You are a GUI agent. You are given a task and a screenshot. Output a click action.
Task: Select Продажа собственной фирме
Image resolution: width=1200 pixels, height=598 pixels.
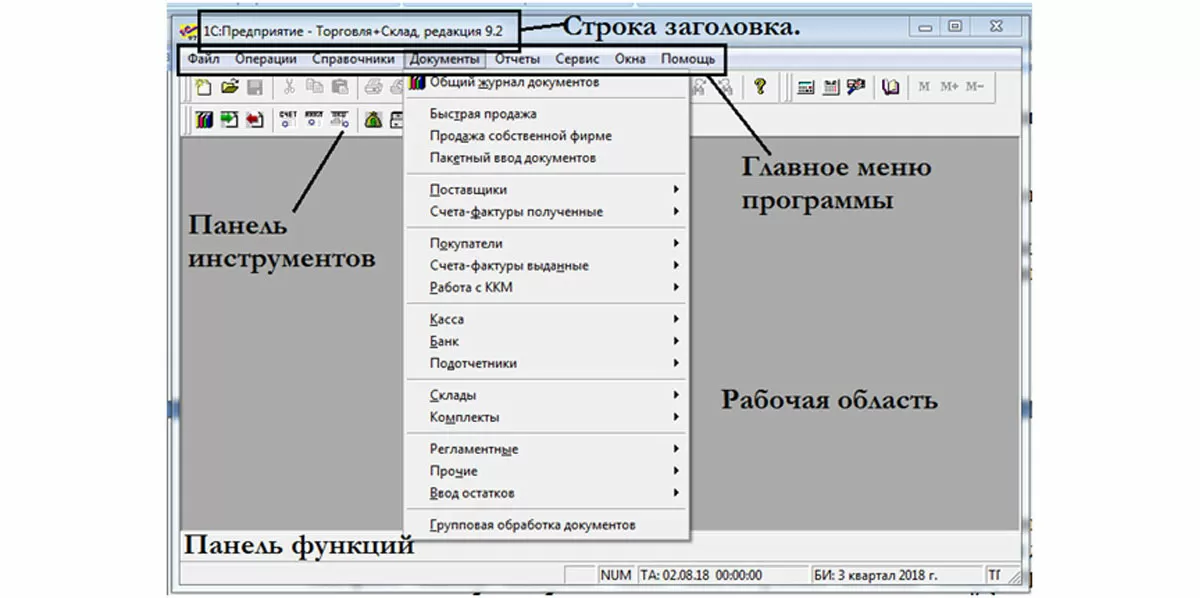tap(547, 136)
